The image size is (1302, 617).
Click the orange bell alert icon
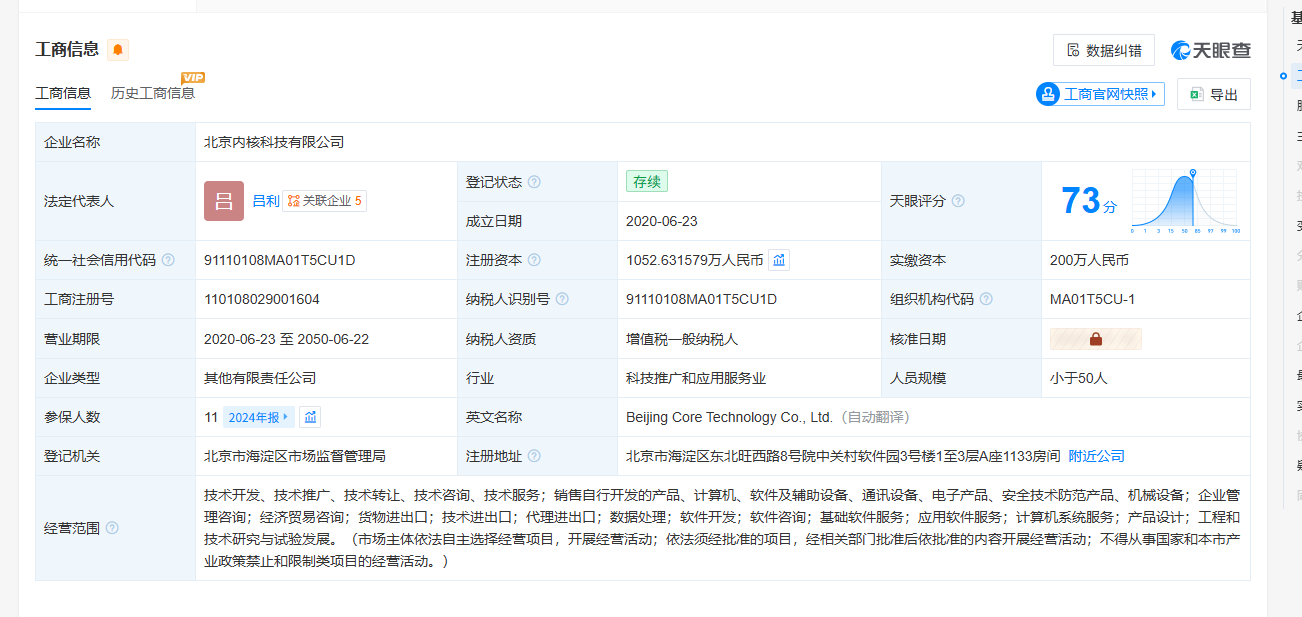pyautogui.click(x=118, y=50)
